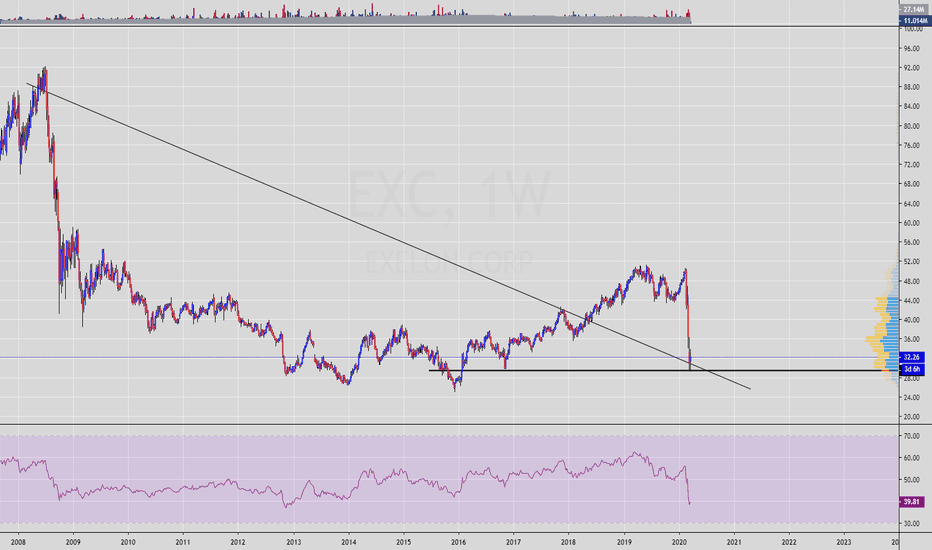Click the RSI value label 39.81

tap(912, 502)
